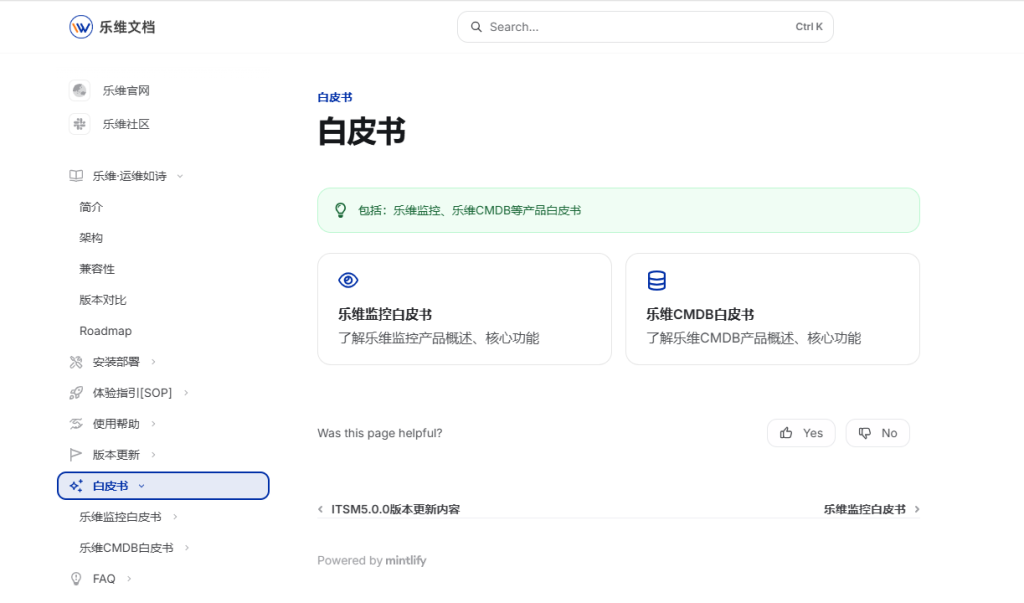This screenshot has height=603, width=1024.
Task: Expand the FAQ chevron
Action: coord(129,579)
